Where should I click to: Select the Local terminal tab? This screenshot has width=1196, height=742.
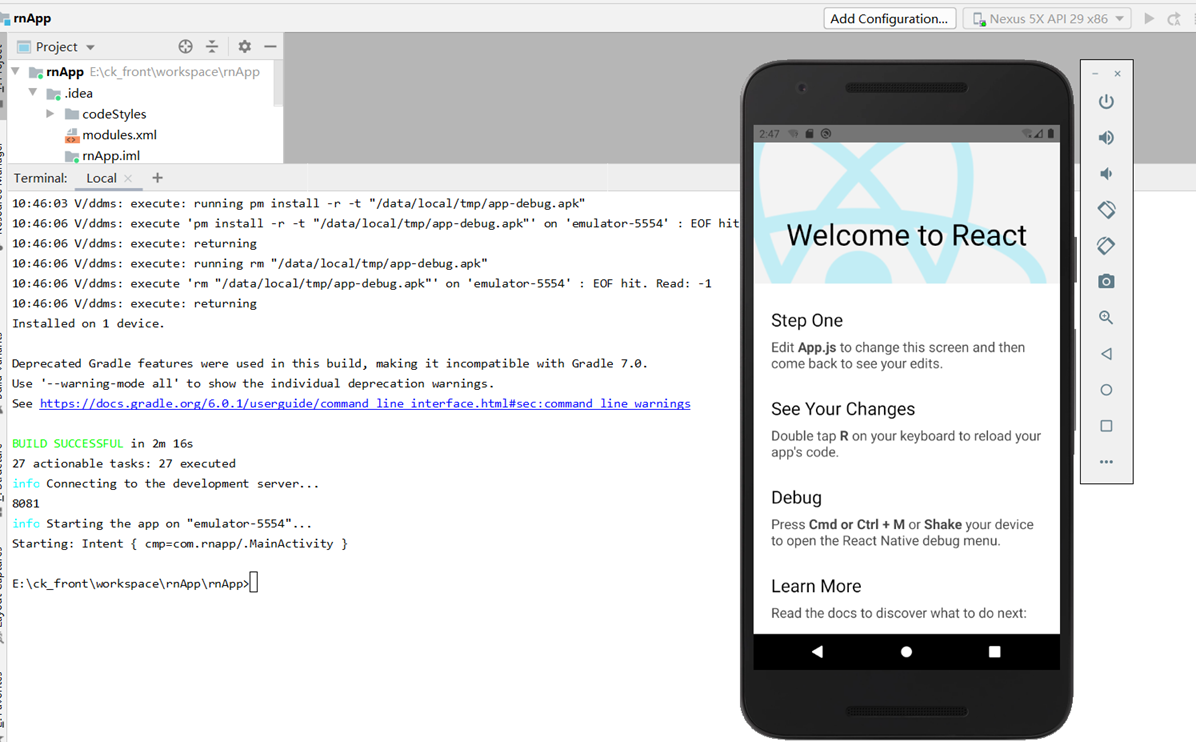click(101, 178)
